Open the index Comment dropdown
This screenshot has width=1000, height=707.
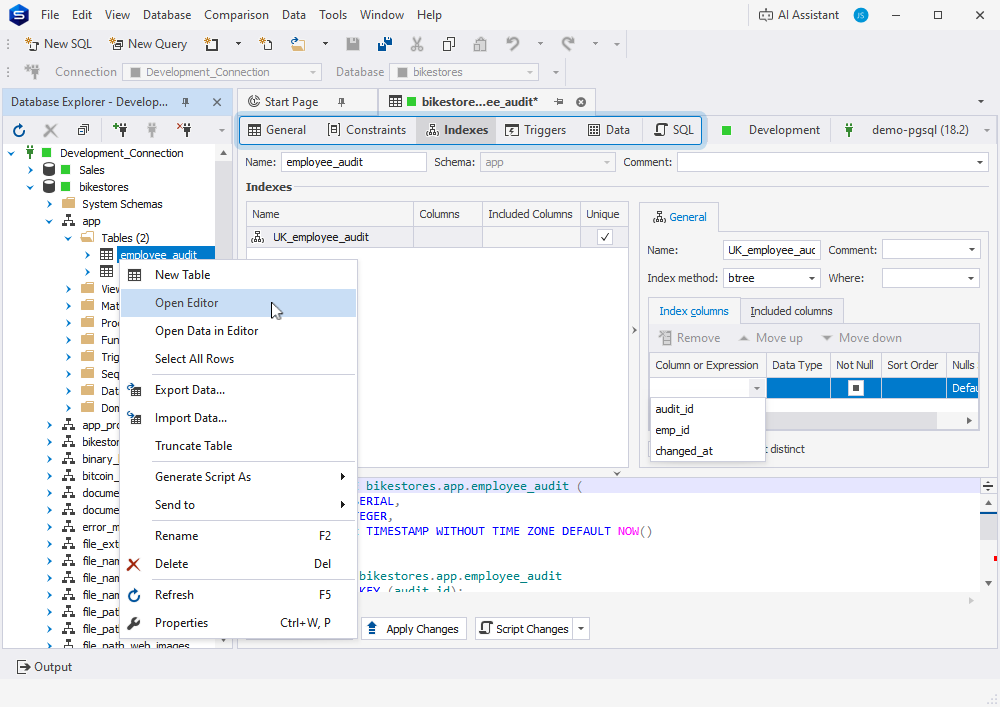coord(972,251)
